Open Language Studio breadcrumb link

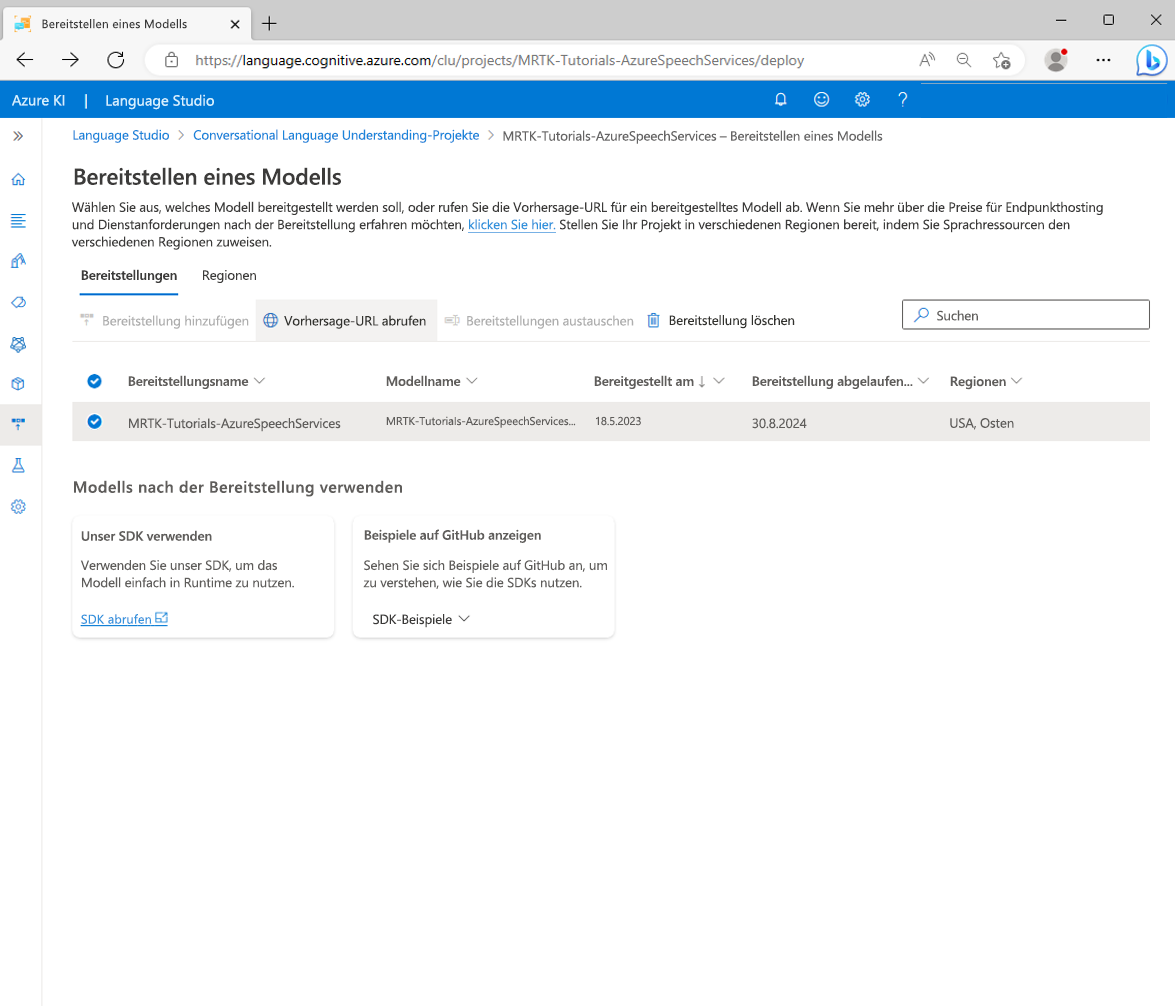[x=121, y=136]
